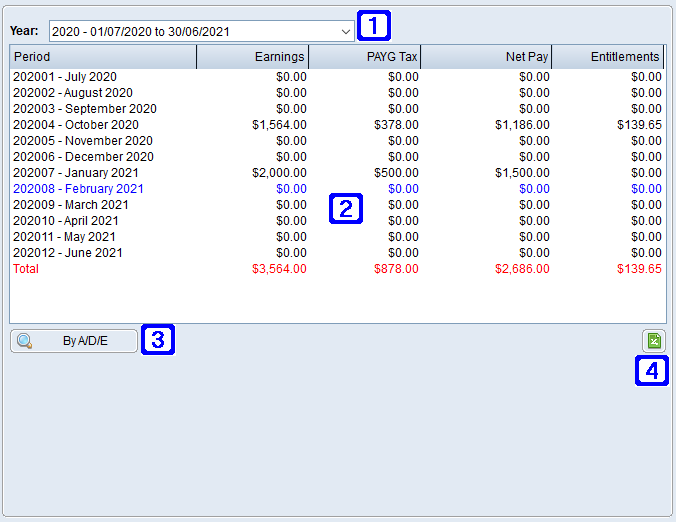Select the 202002 - August 2020 row
676x522 pixels.
pyautogui.click(x=338, y=93)
